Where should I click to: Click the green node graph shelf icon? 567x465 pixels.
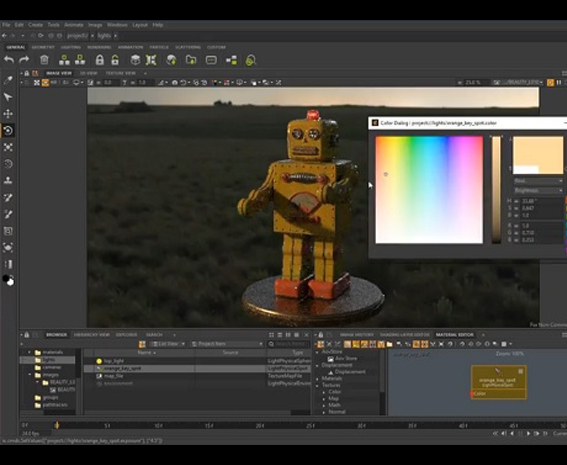(231, 60)
